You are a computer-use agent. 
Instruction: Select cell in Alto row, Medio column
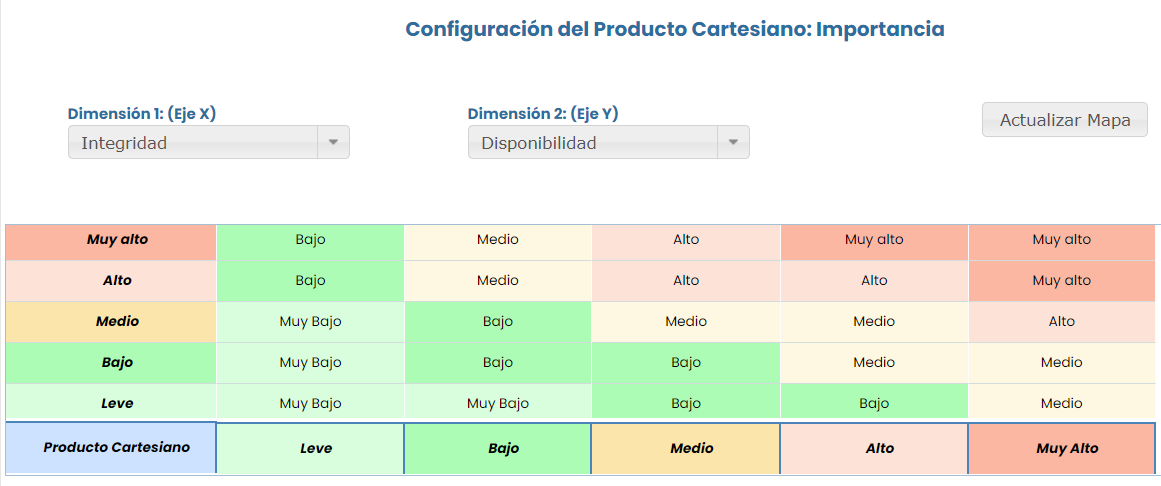point(686,281)
